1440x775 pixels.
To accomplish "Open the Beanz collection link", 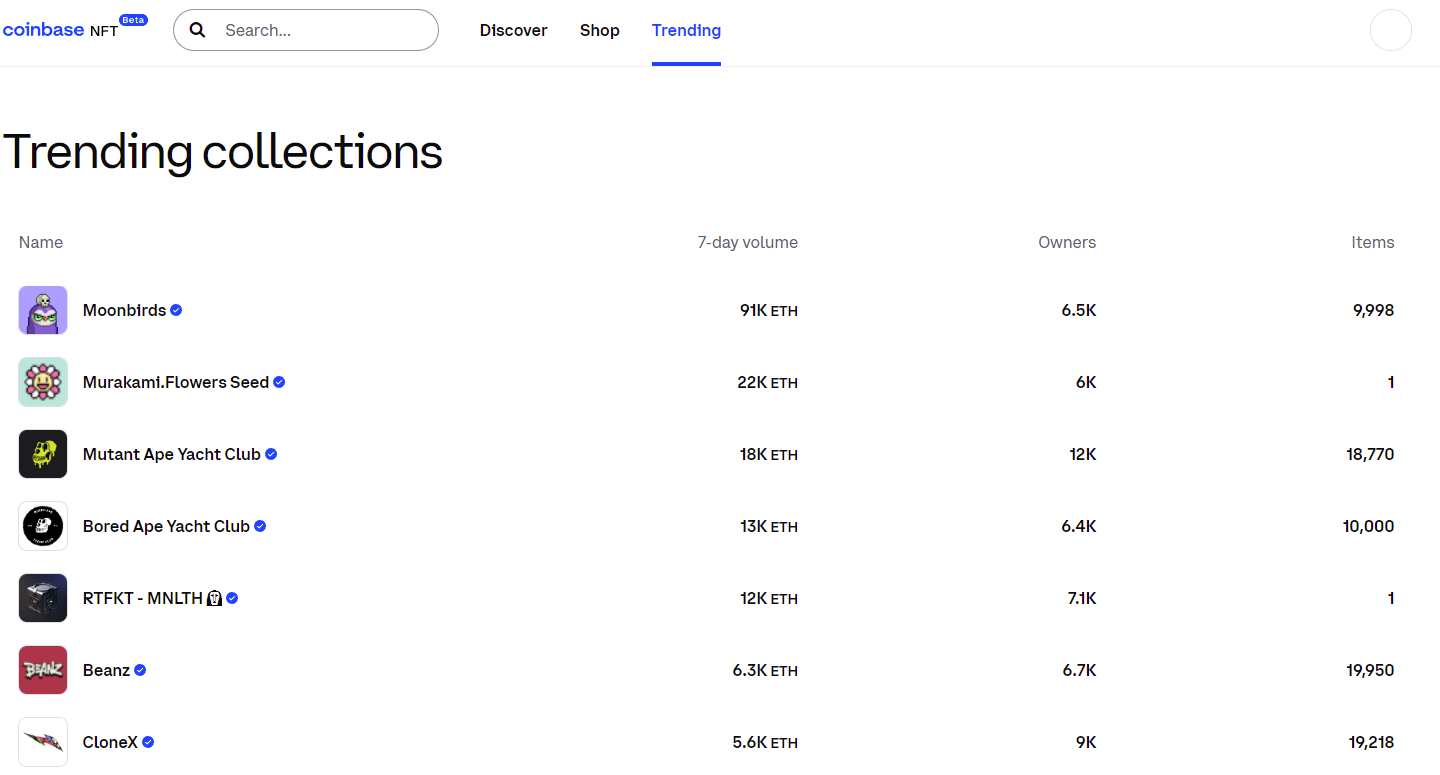I will 106,670.
